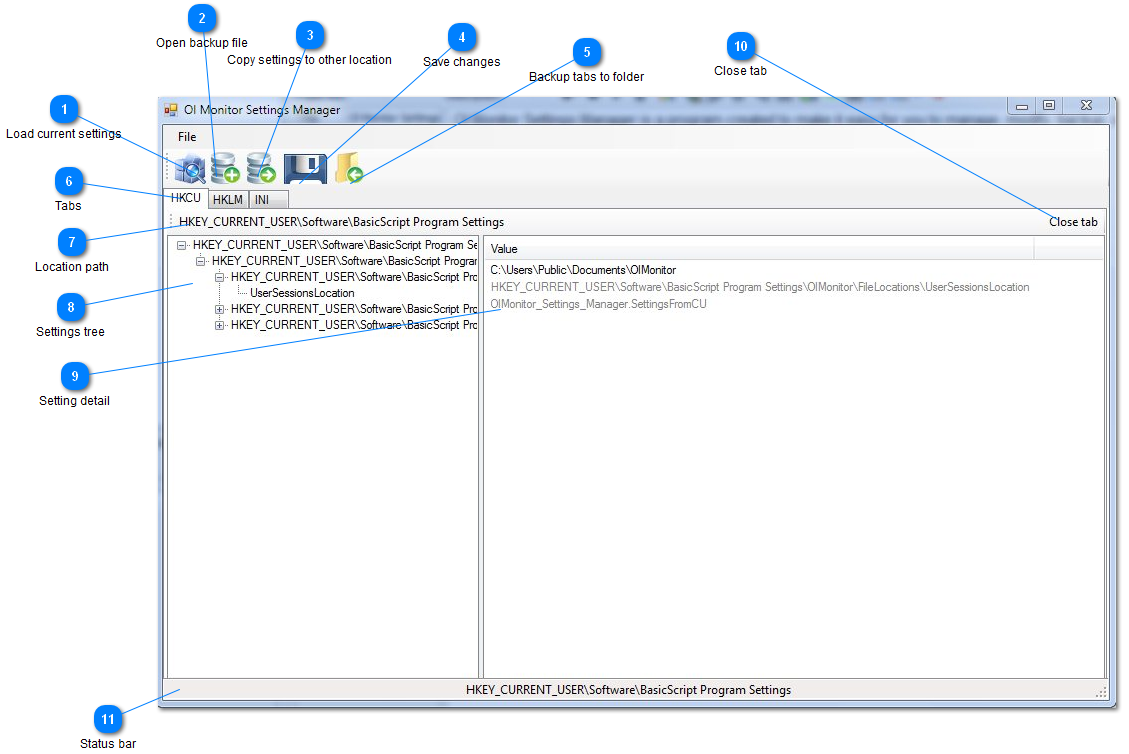1129x754 pixels.
Task: Open a backup file with the database-plus icon
Action: (225, 168)
